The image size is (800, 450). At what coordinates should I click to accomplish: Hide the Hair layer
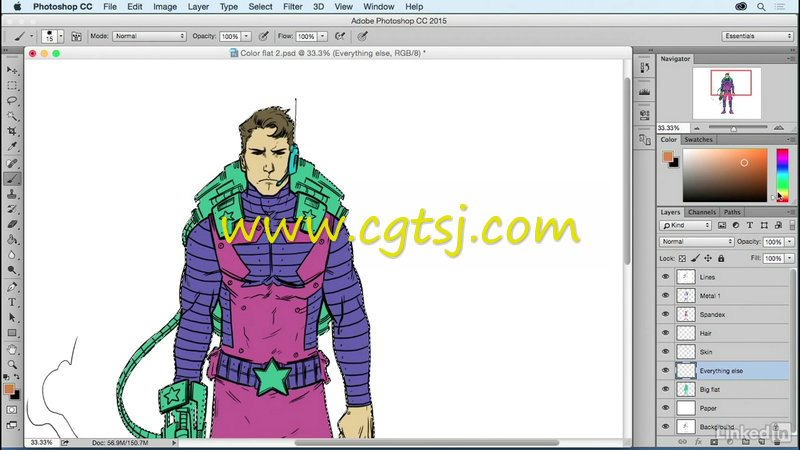pos(665,333)
